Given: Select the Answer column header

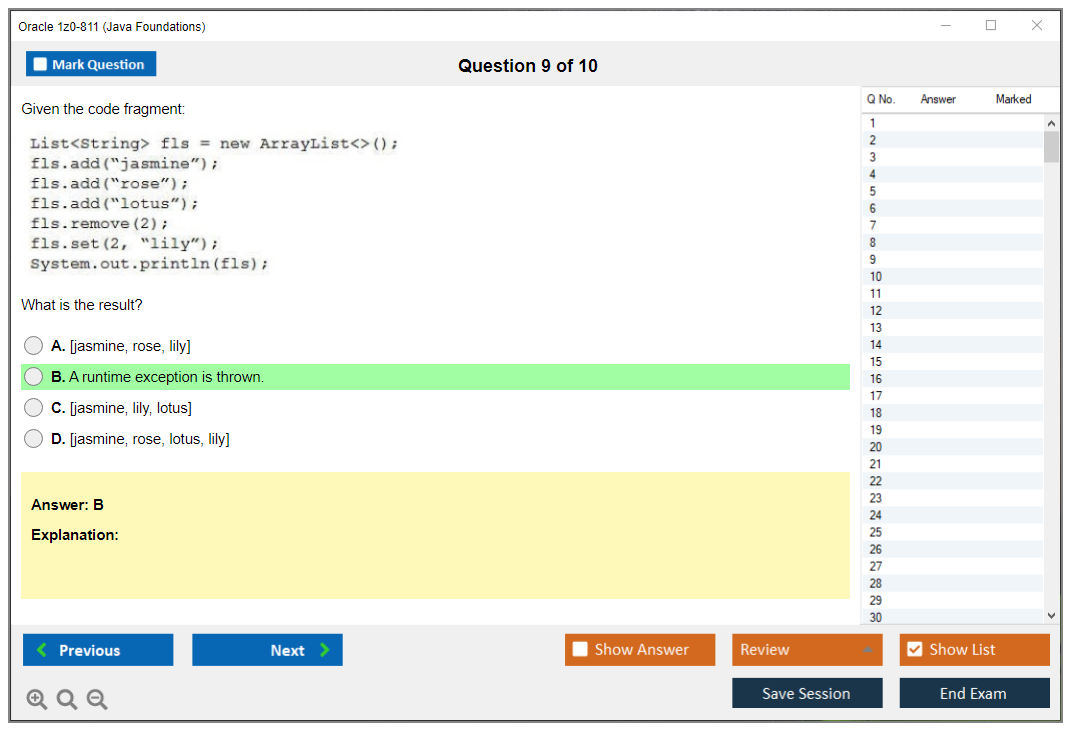Looking at the screenshot, I should (938, 99).
